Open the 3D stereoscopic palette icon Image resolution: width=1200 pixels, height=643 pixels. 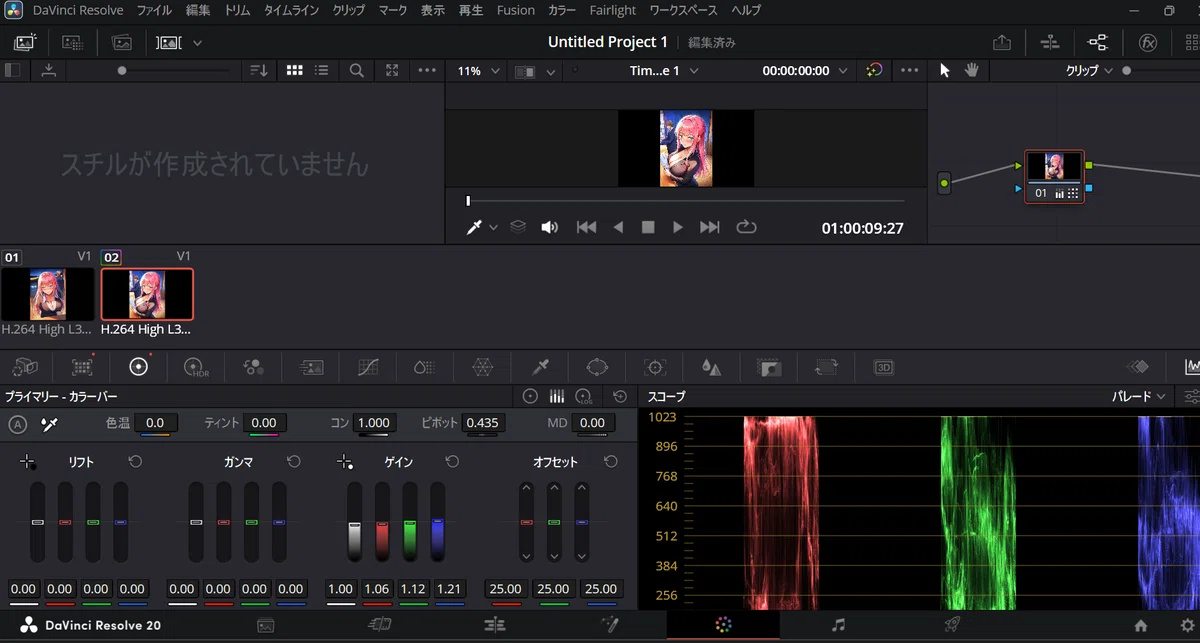click(x=883, y=367)
